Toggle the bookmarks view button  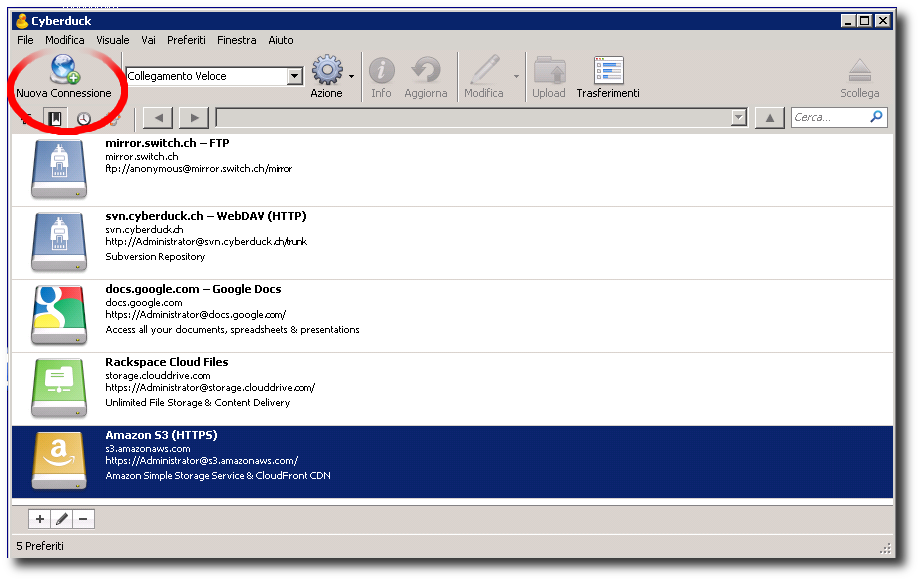tap(55, 119)
